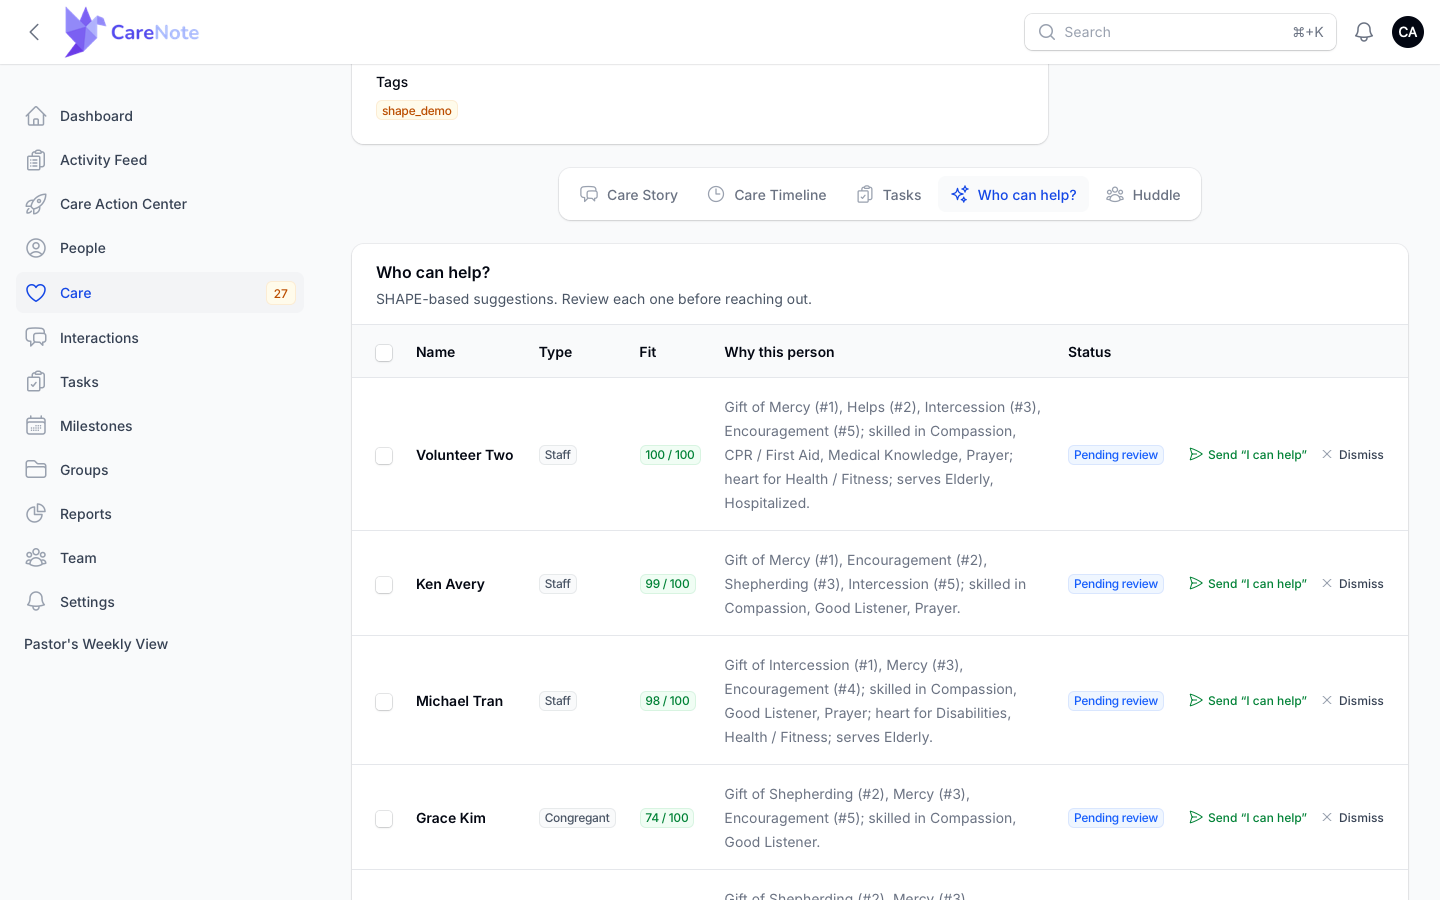
Task: Toggle the select-all checkbox in table header
Action: (x=384, y=353)
